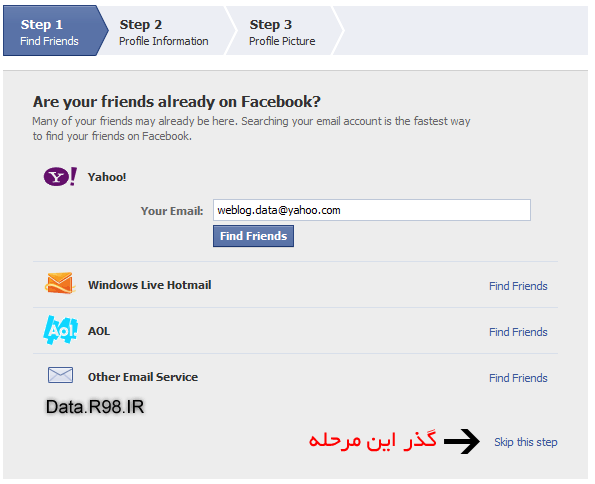Image resolution: width=595 pixels, height=484 pixels.
Task: Click the Yahoo! purple logo icon
Action: click(x=60, y=177)
